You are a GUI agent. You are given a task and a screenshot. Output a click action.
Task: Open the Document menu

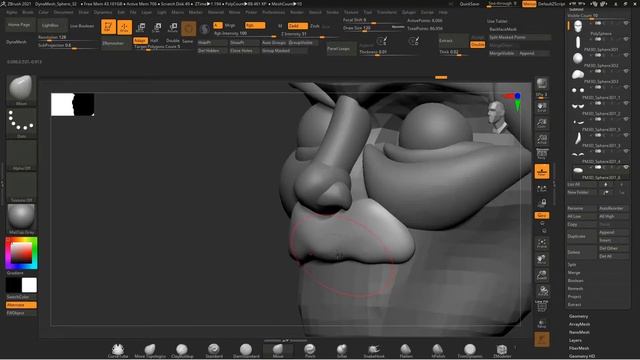coord(64,12)
